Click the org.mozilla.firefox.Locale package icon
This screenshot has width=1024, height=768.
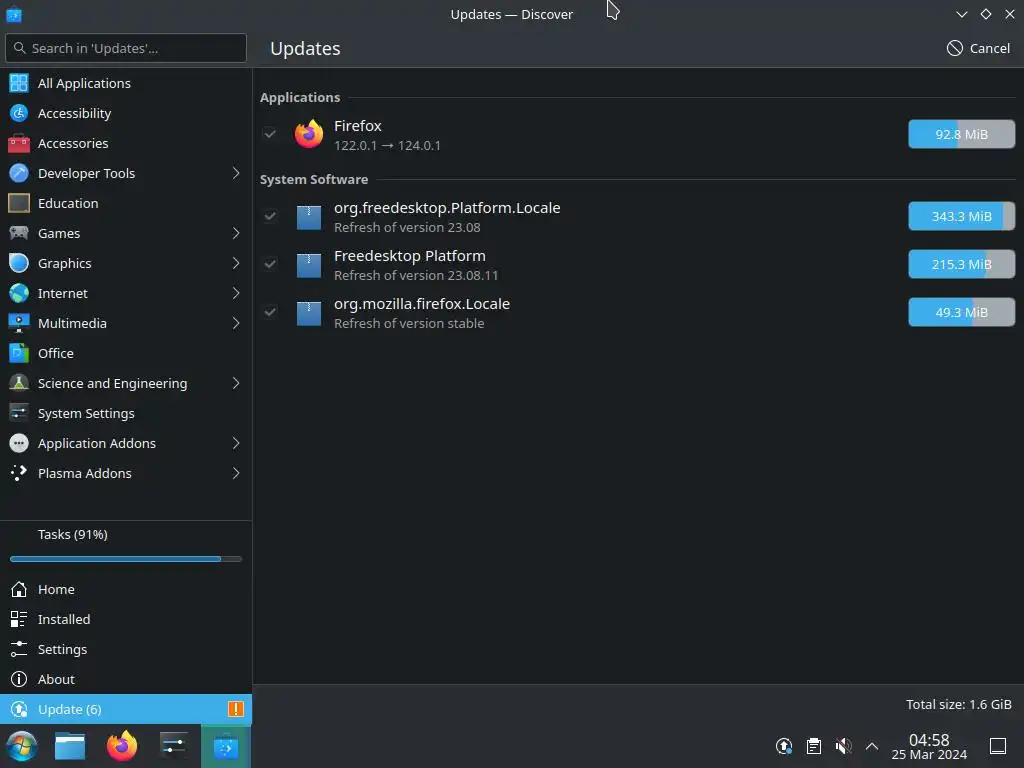pyautogui.click(x=309, y=313)
